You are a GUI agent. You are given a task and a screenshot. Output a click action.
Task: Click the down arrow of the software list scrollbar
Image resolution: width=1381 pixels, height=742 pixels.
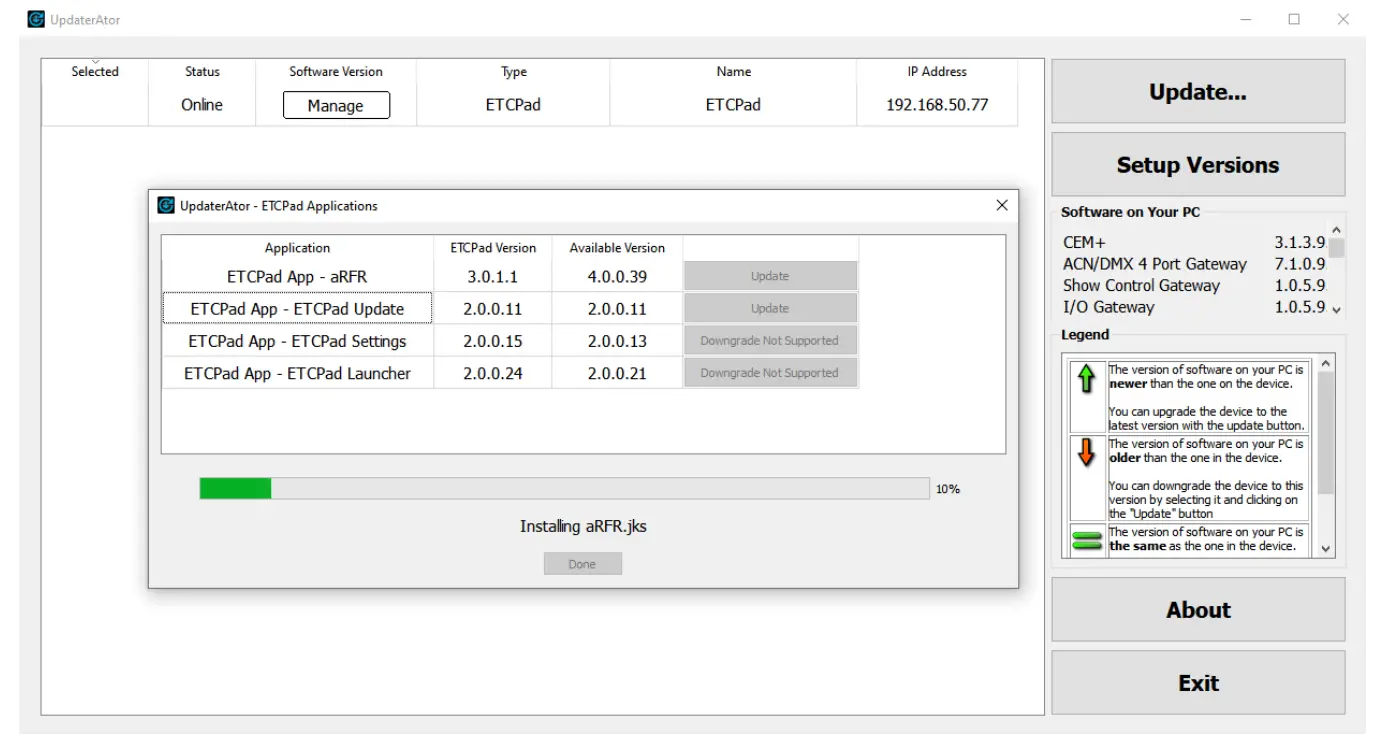1336,310
